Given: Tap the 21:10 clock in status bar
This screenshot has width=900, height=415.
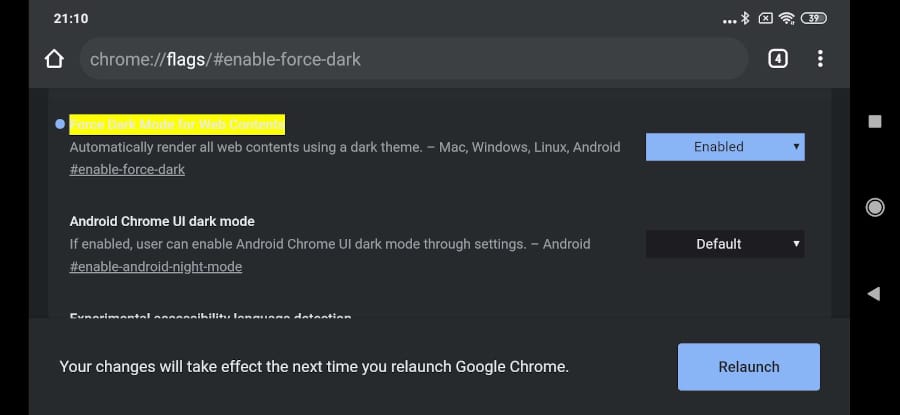Looking at the screenshot, I should pyautogui.click(x=70, y=18).
